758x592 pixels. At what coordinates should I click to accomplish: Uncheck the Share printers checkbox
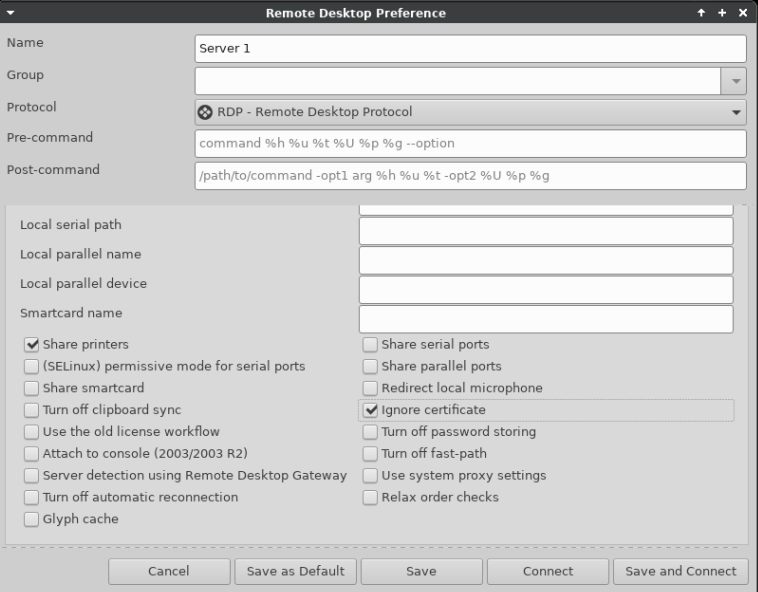tap(32, 345)
